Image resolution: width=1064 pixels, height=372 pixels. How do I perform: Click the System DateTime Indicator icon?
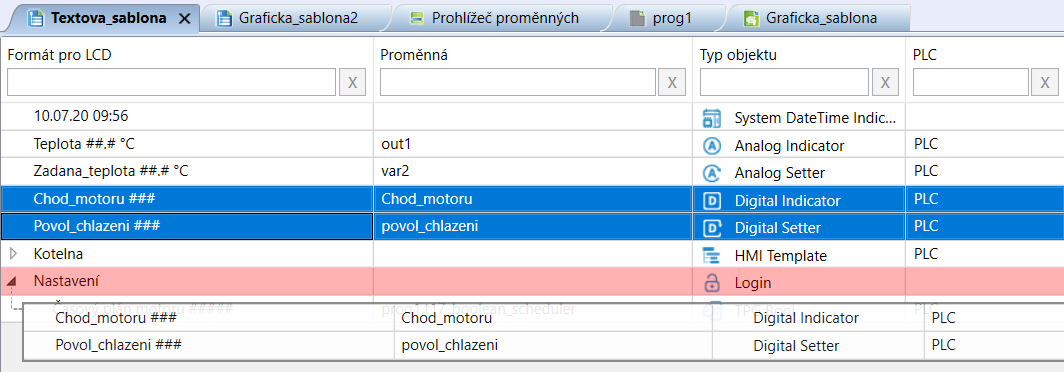pyautogui.click(x=711, y=118)
